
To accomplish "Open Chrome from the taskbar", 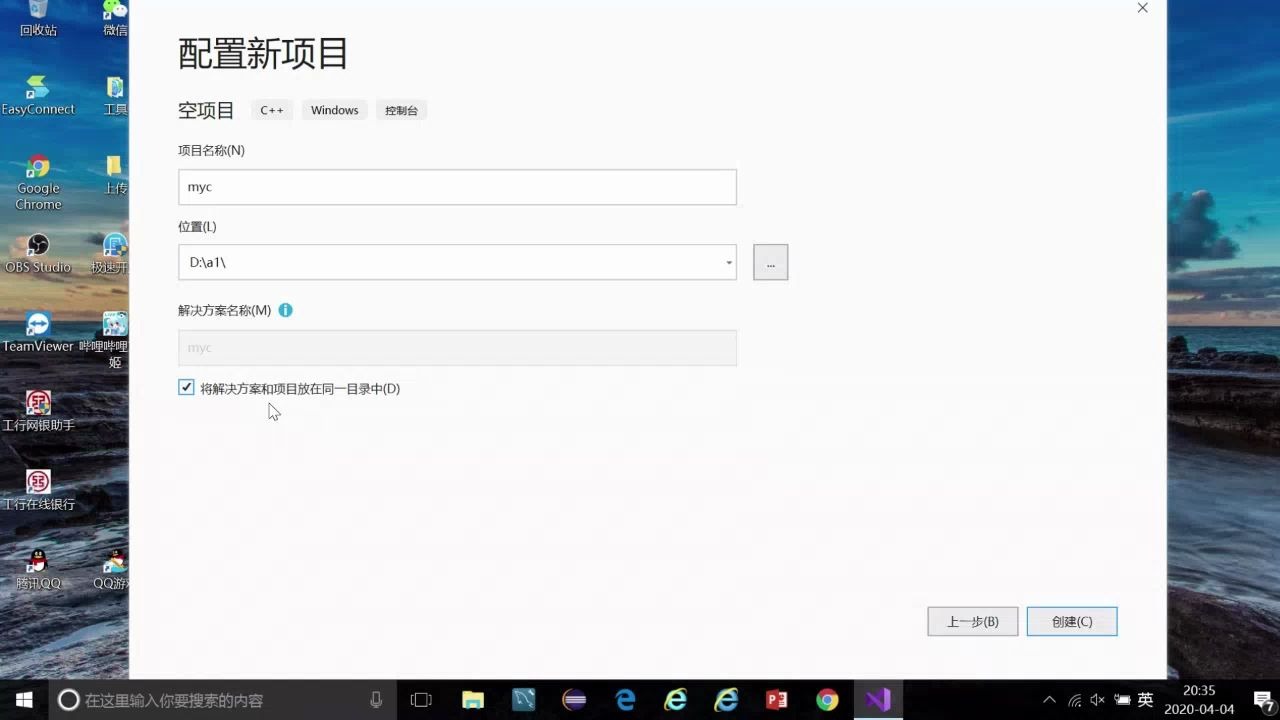I will 827,700.
